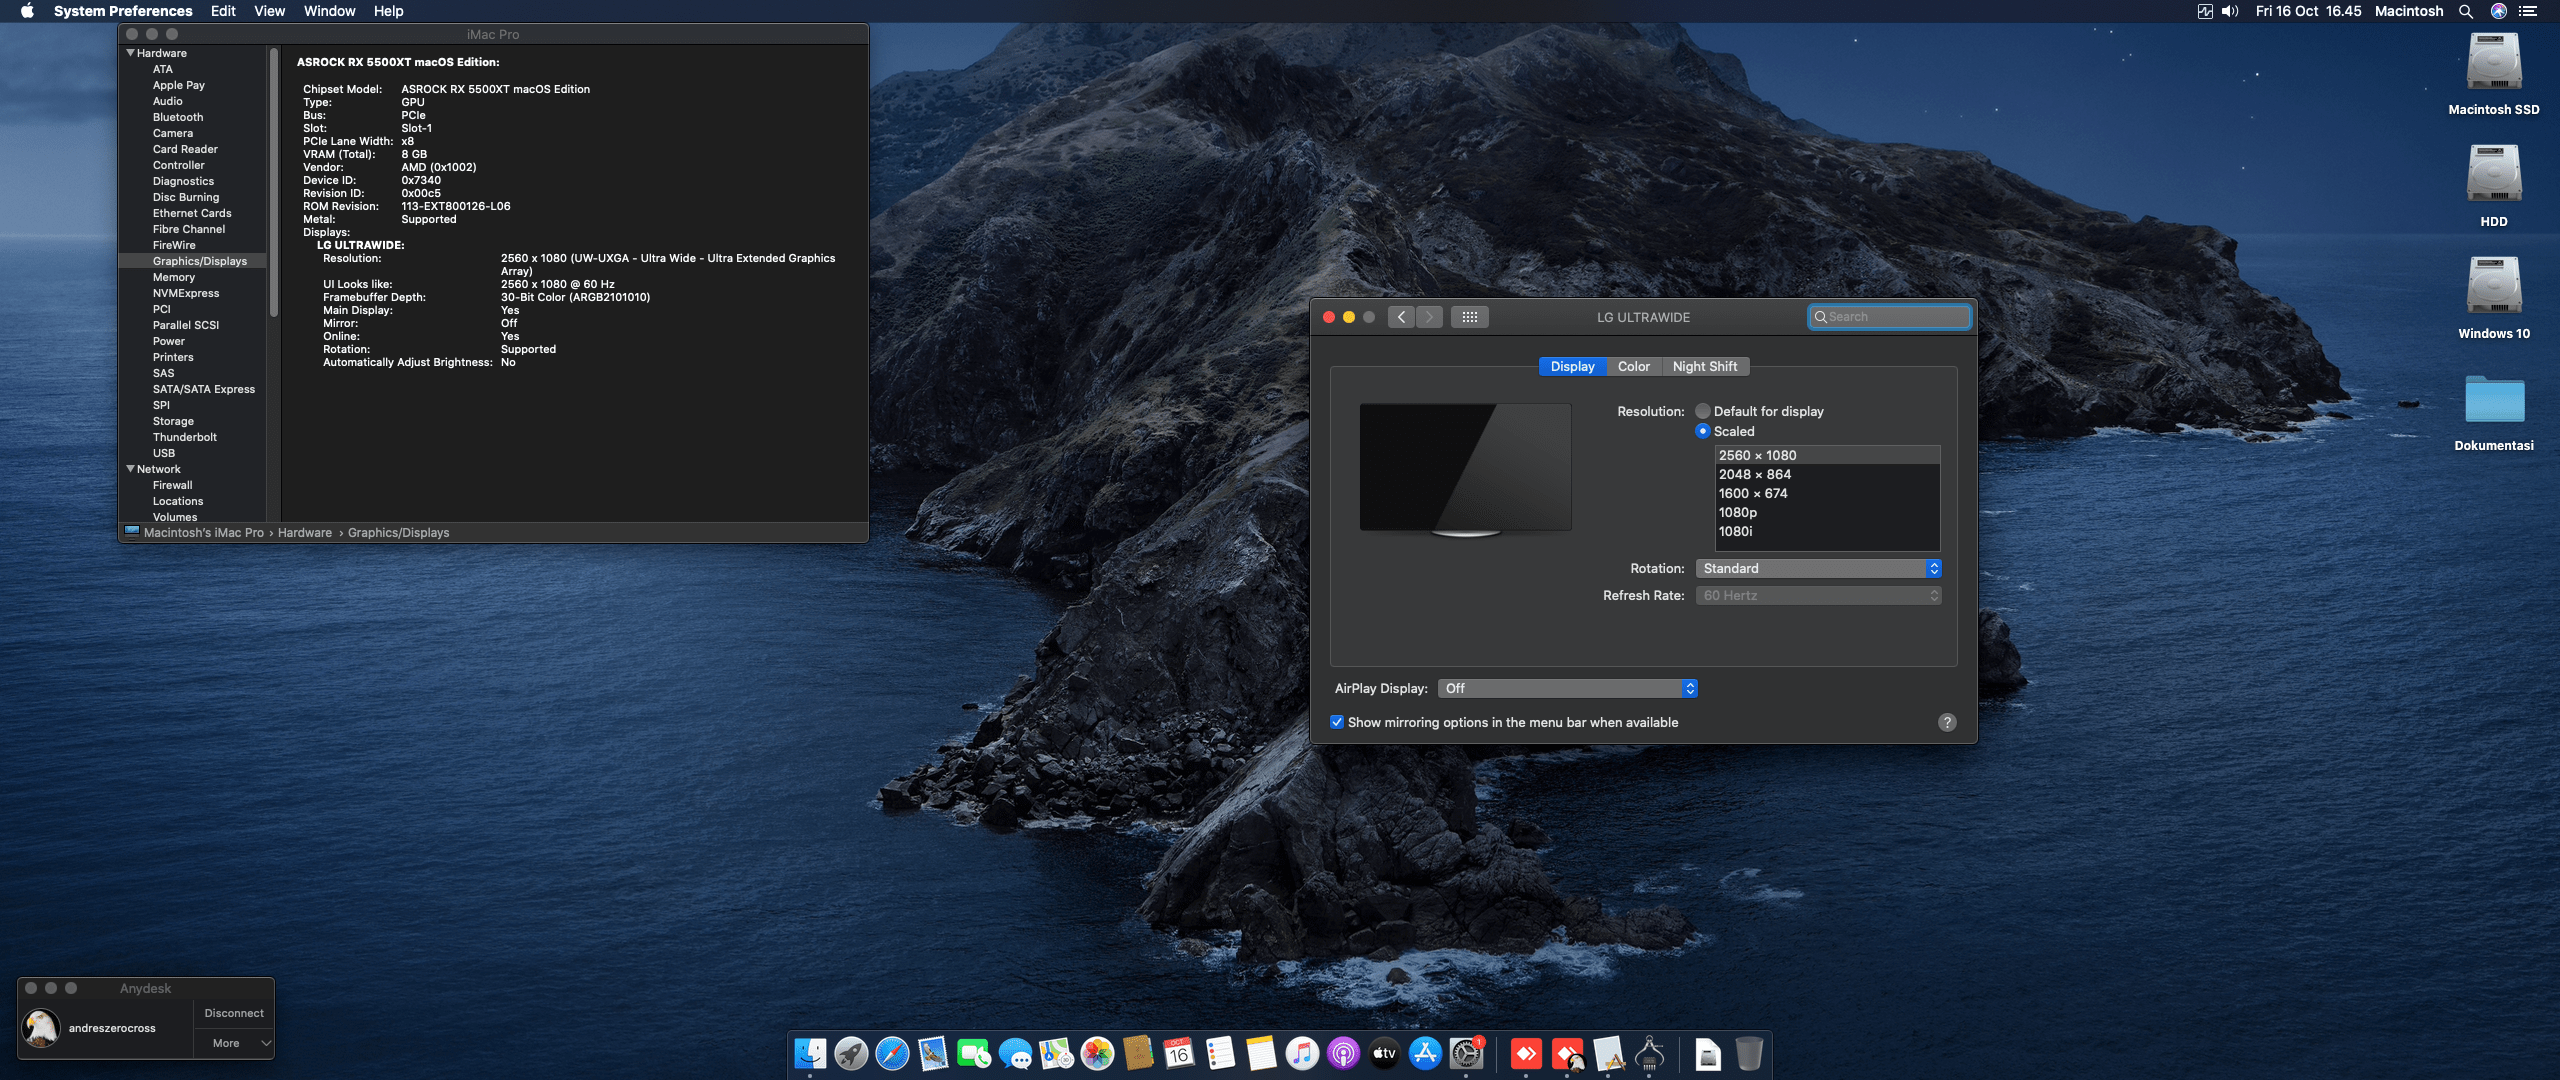
Task: Select Scaled resolution radio button
Action: click(x=1703, y=431)
